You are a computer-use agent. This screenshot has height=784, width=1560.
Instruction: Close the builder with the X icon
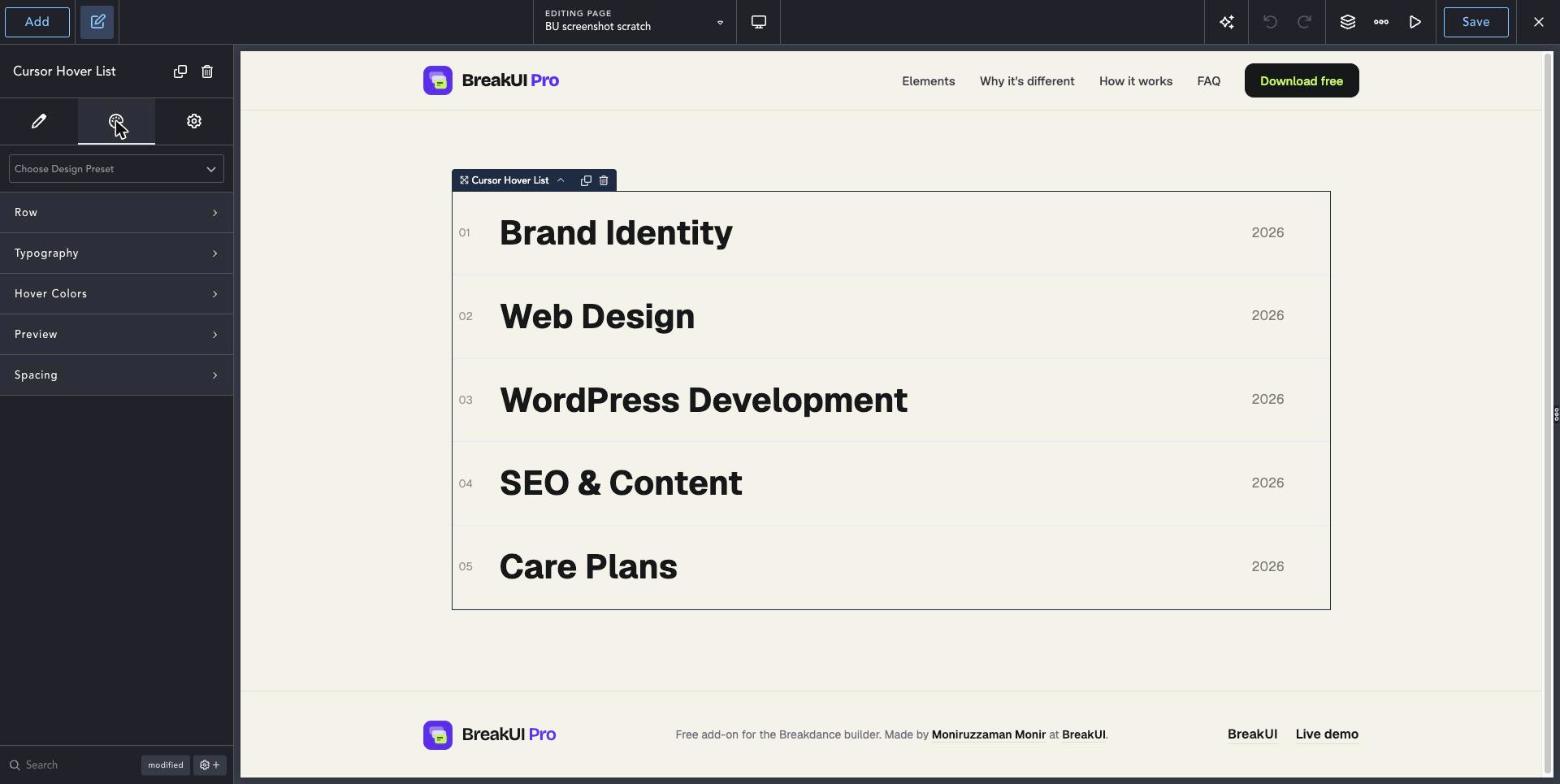1539,22
